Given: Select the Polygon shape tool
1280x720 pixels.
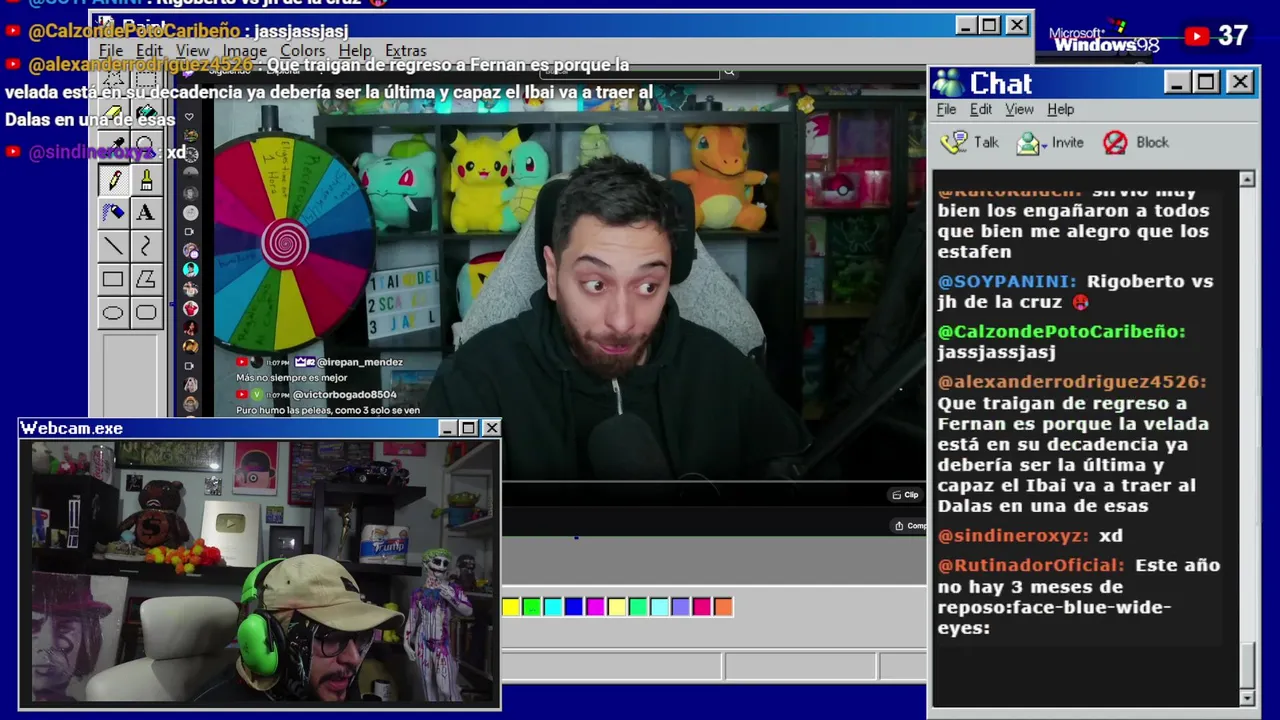Looking at the screenshot, I should click(146, 280).
